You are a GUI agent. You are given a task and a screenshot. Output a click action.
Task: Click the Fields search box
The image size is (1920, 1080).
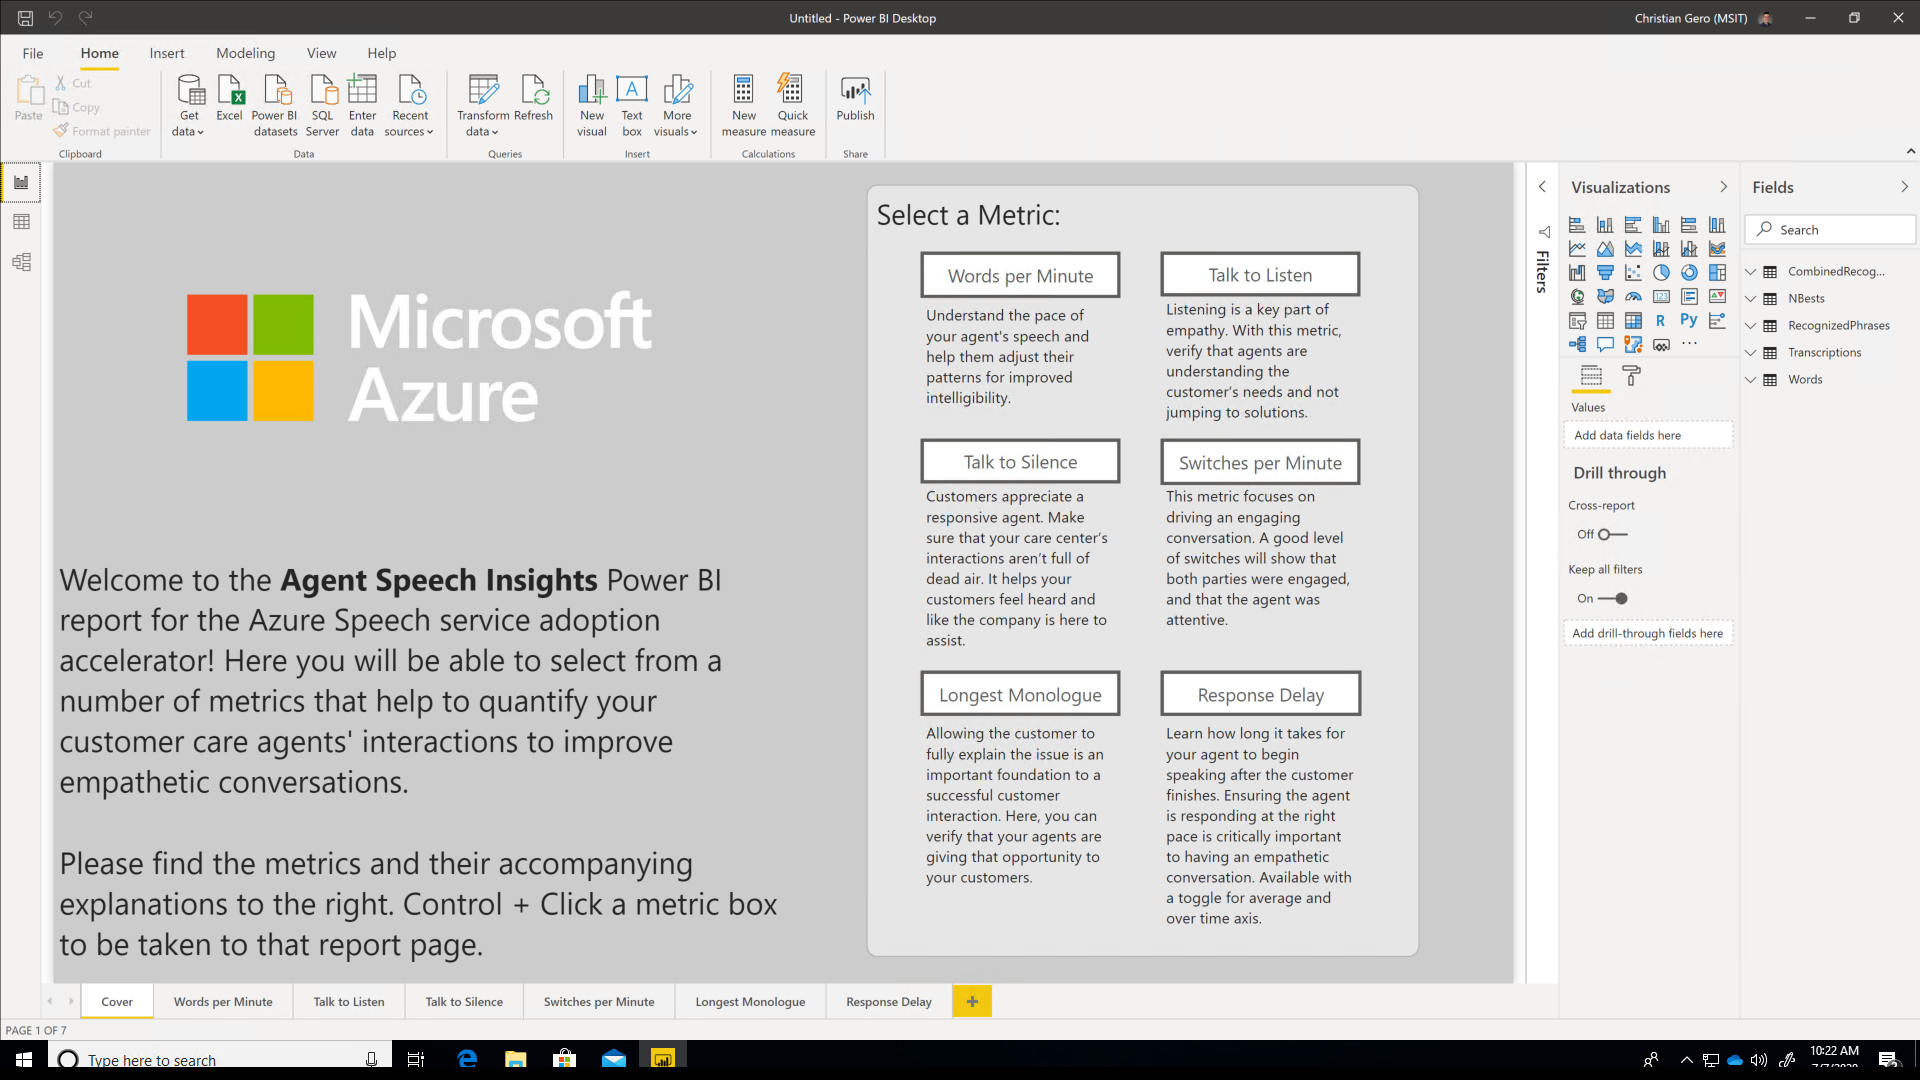click(1840, 230)
